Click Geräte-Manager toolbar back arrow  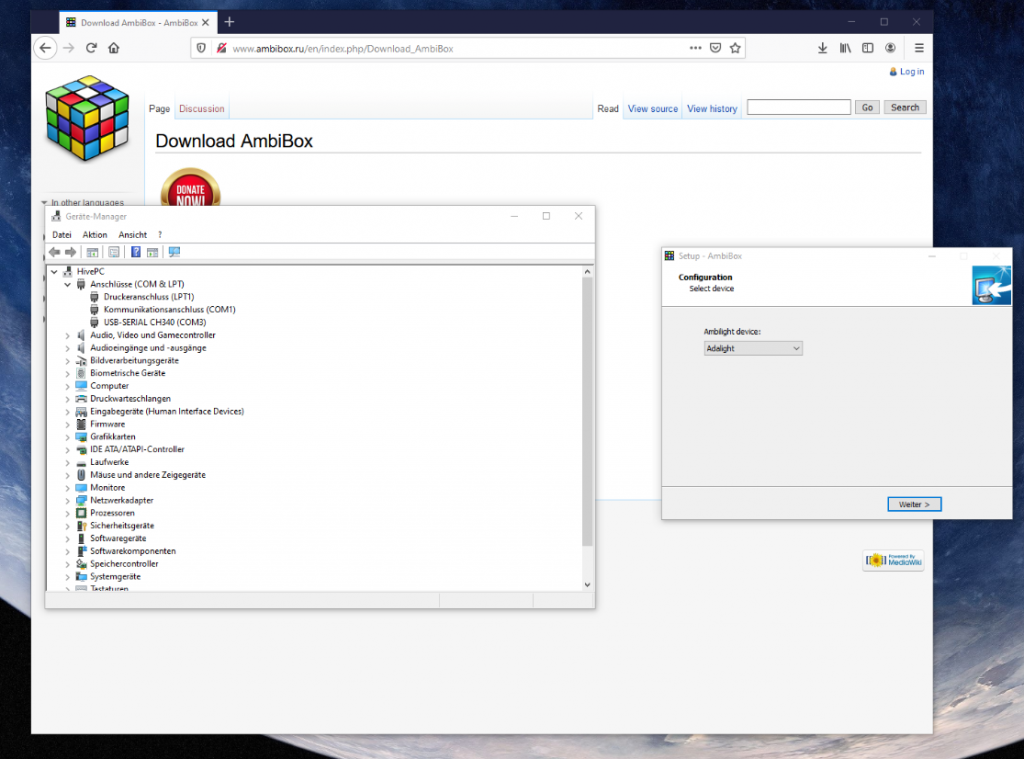coord(55,252)
